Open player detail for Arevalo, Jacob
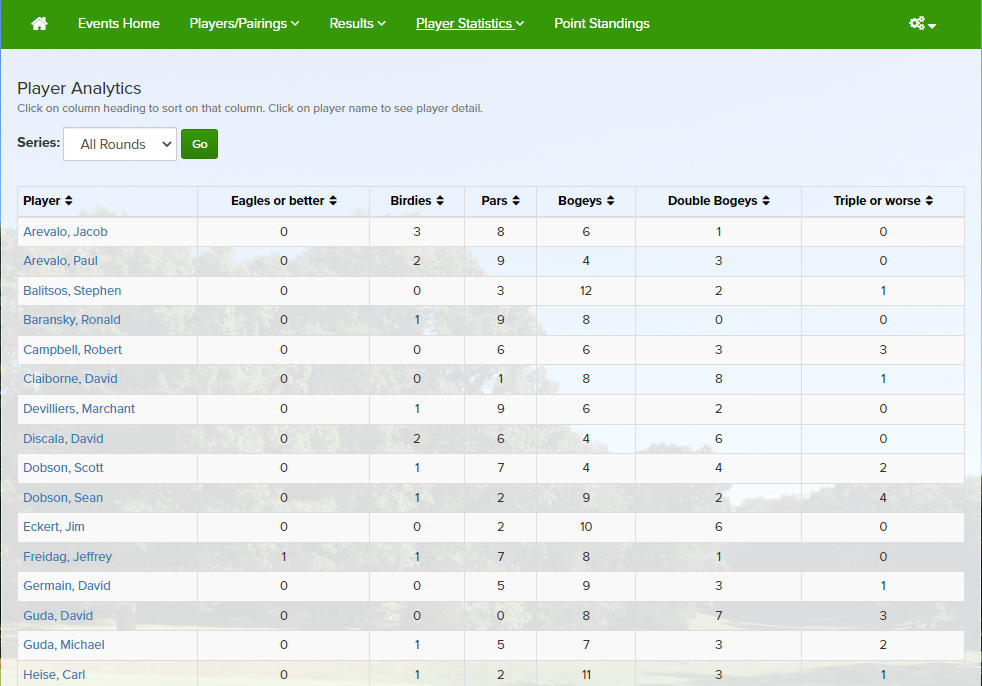 coord(65,232)
